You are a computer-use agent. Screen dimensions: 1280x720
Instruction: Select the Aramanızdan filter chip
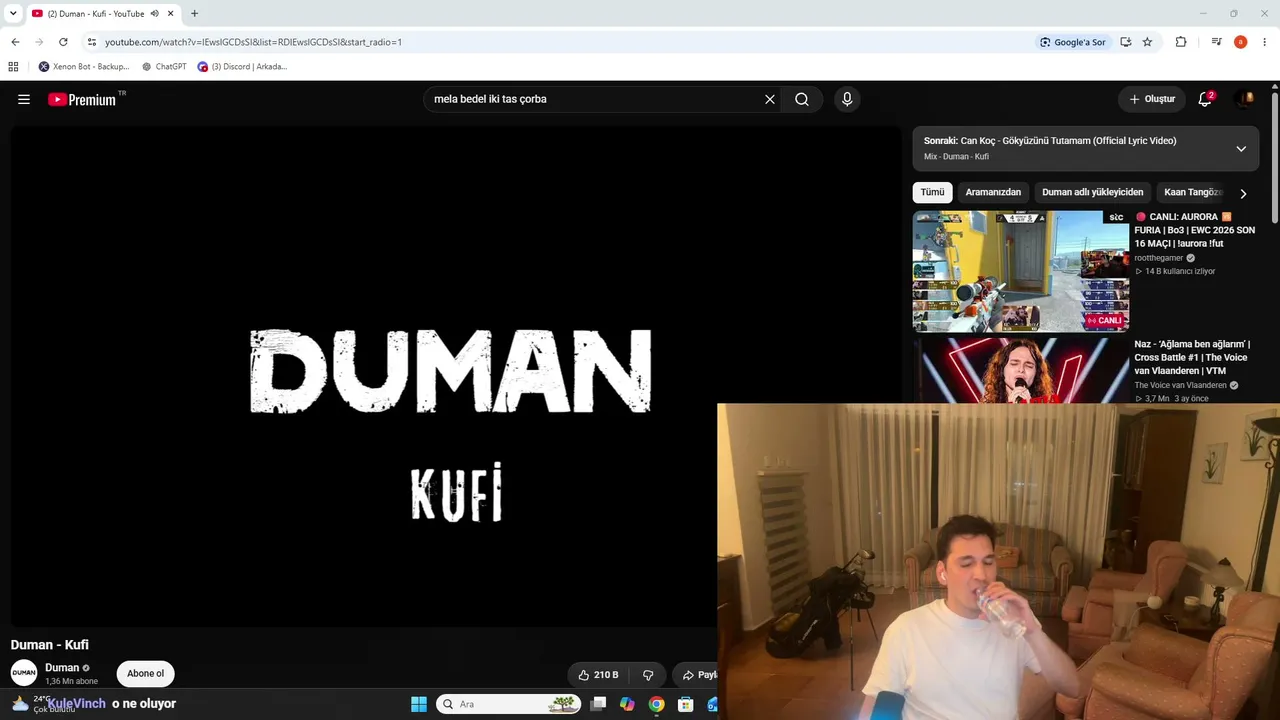point(993,192)
